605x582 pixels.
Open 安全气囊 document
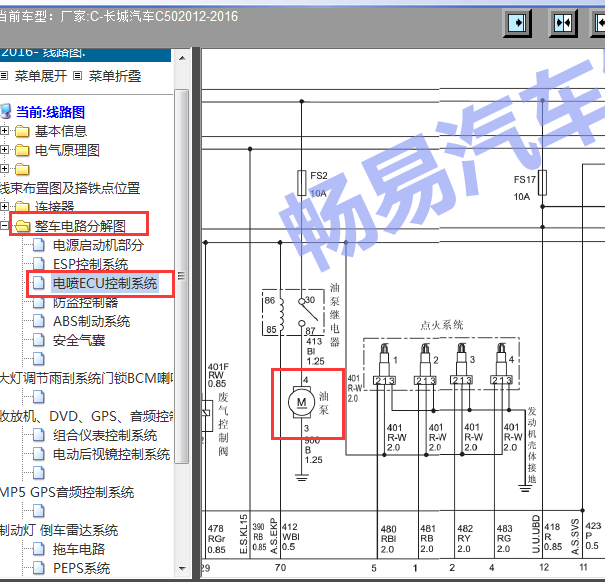click(x=79, y=340)
